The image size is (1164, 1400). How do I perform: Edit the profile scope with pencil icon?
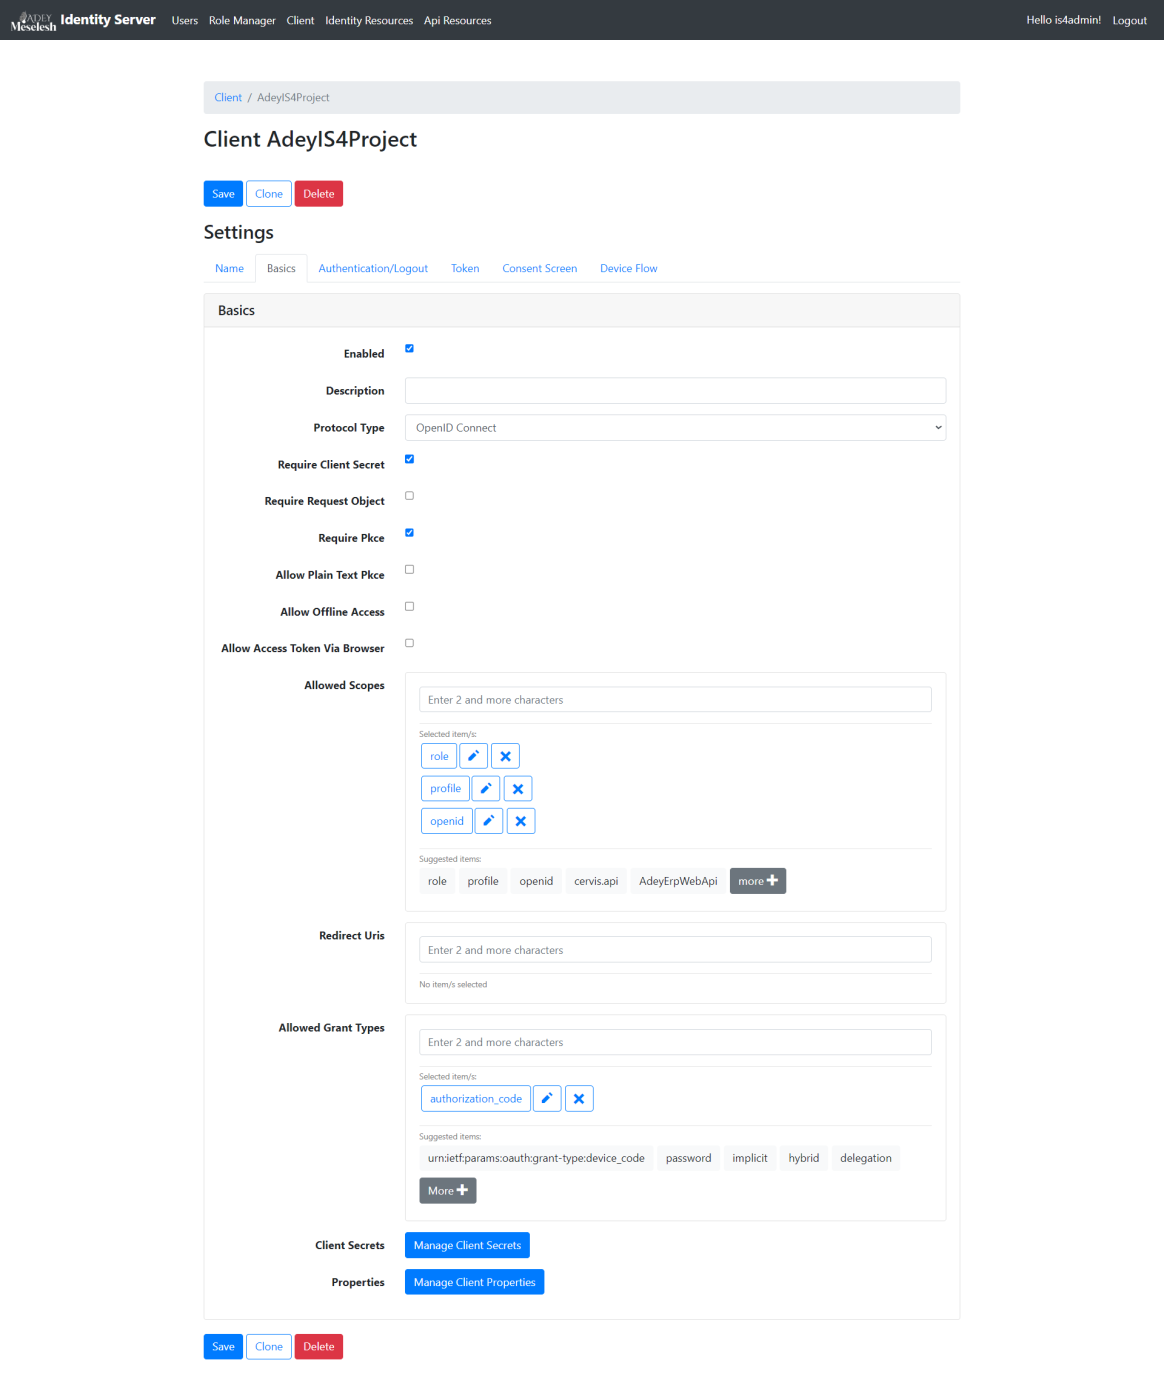[x=486, y=789]
